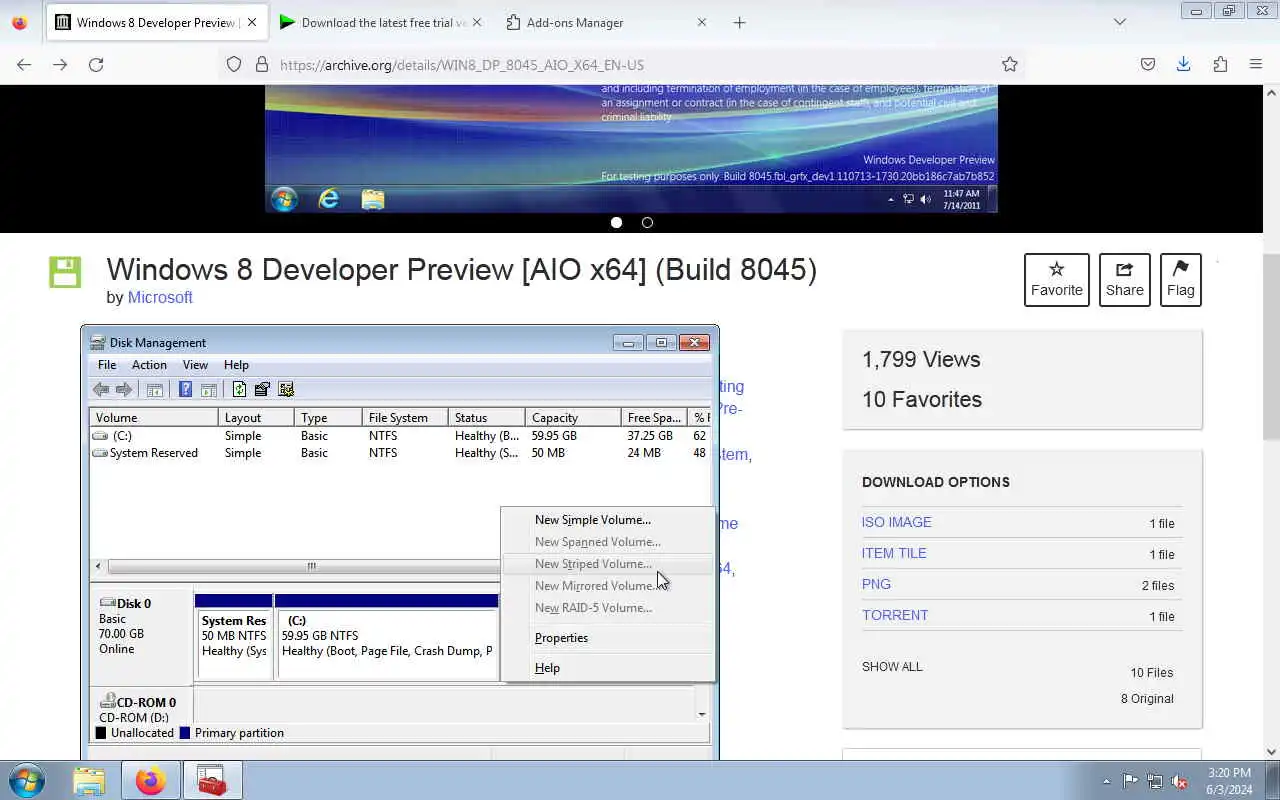Image resolution: width=1280 pixels, height=800 pixels.
Task: Open the PNG download link
Action: [876, 585]
